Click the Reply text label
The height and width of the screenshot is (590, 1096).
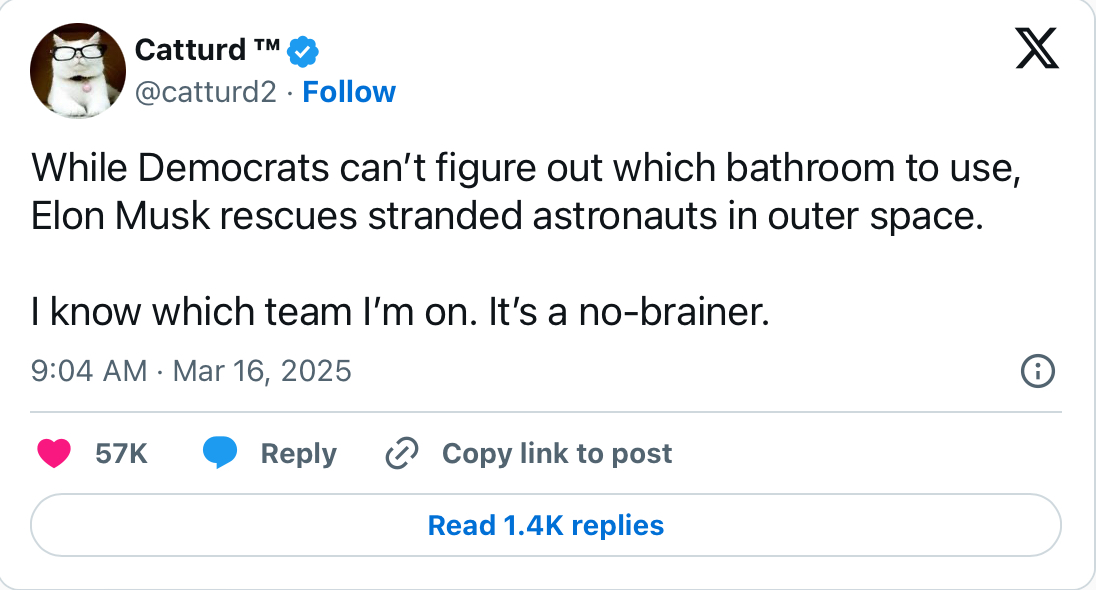[298, 454]
